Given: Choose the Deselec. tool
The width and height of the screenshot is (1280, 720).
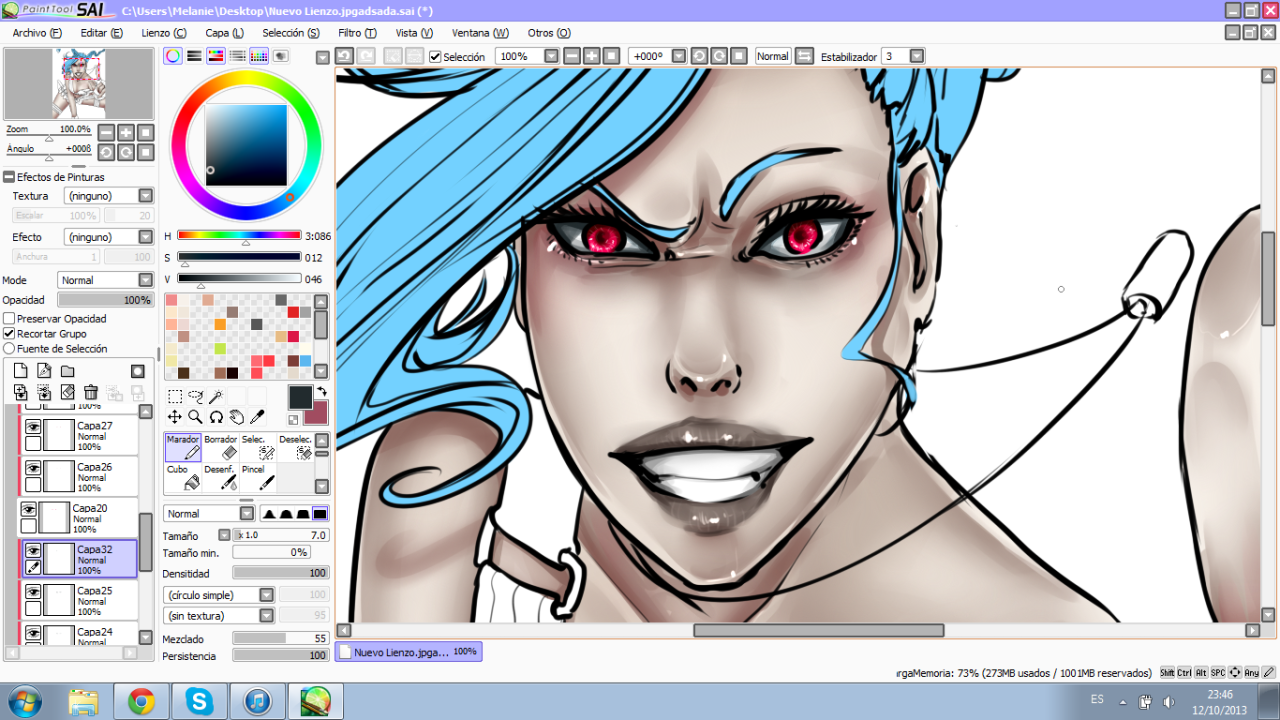Looking at the screenshot, I should point(295,447).
